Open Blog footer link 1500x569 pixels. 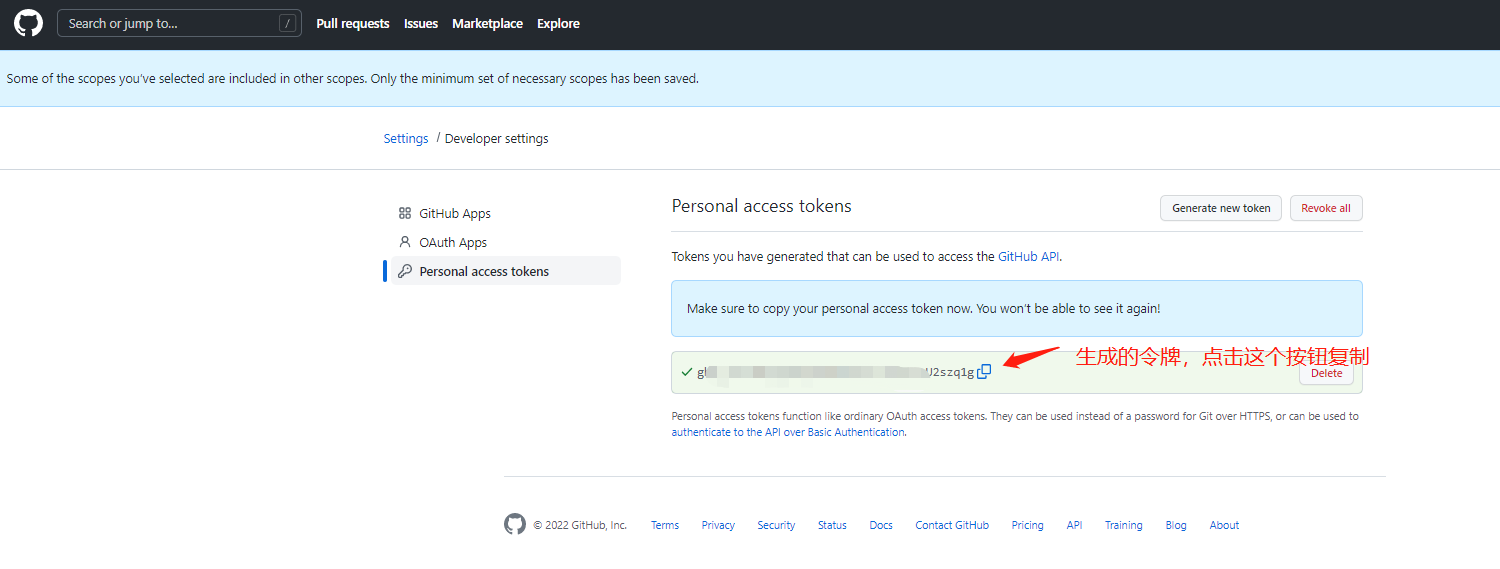click(x=1176, y=525)
